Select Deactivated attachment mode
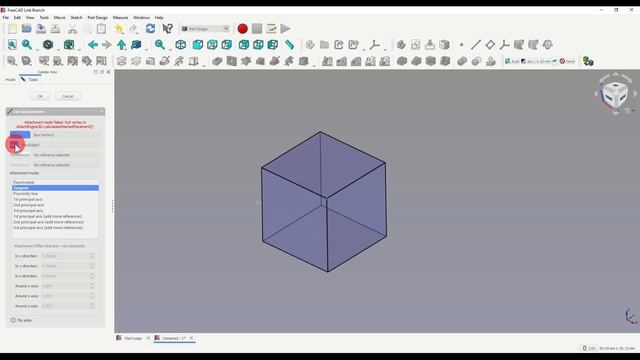This screenshot has width=640, height=360. pos(56,182)
